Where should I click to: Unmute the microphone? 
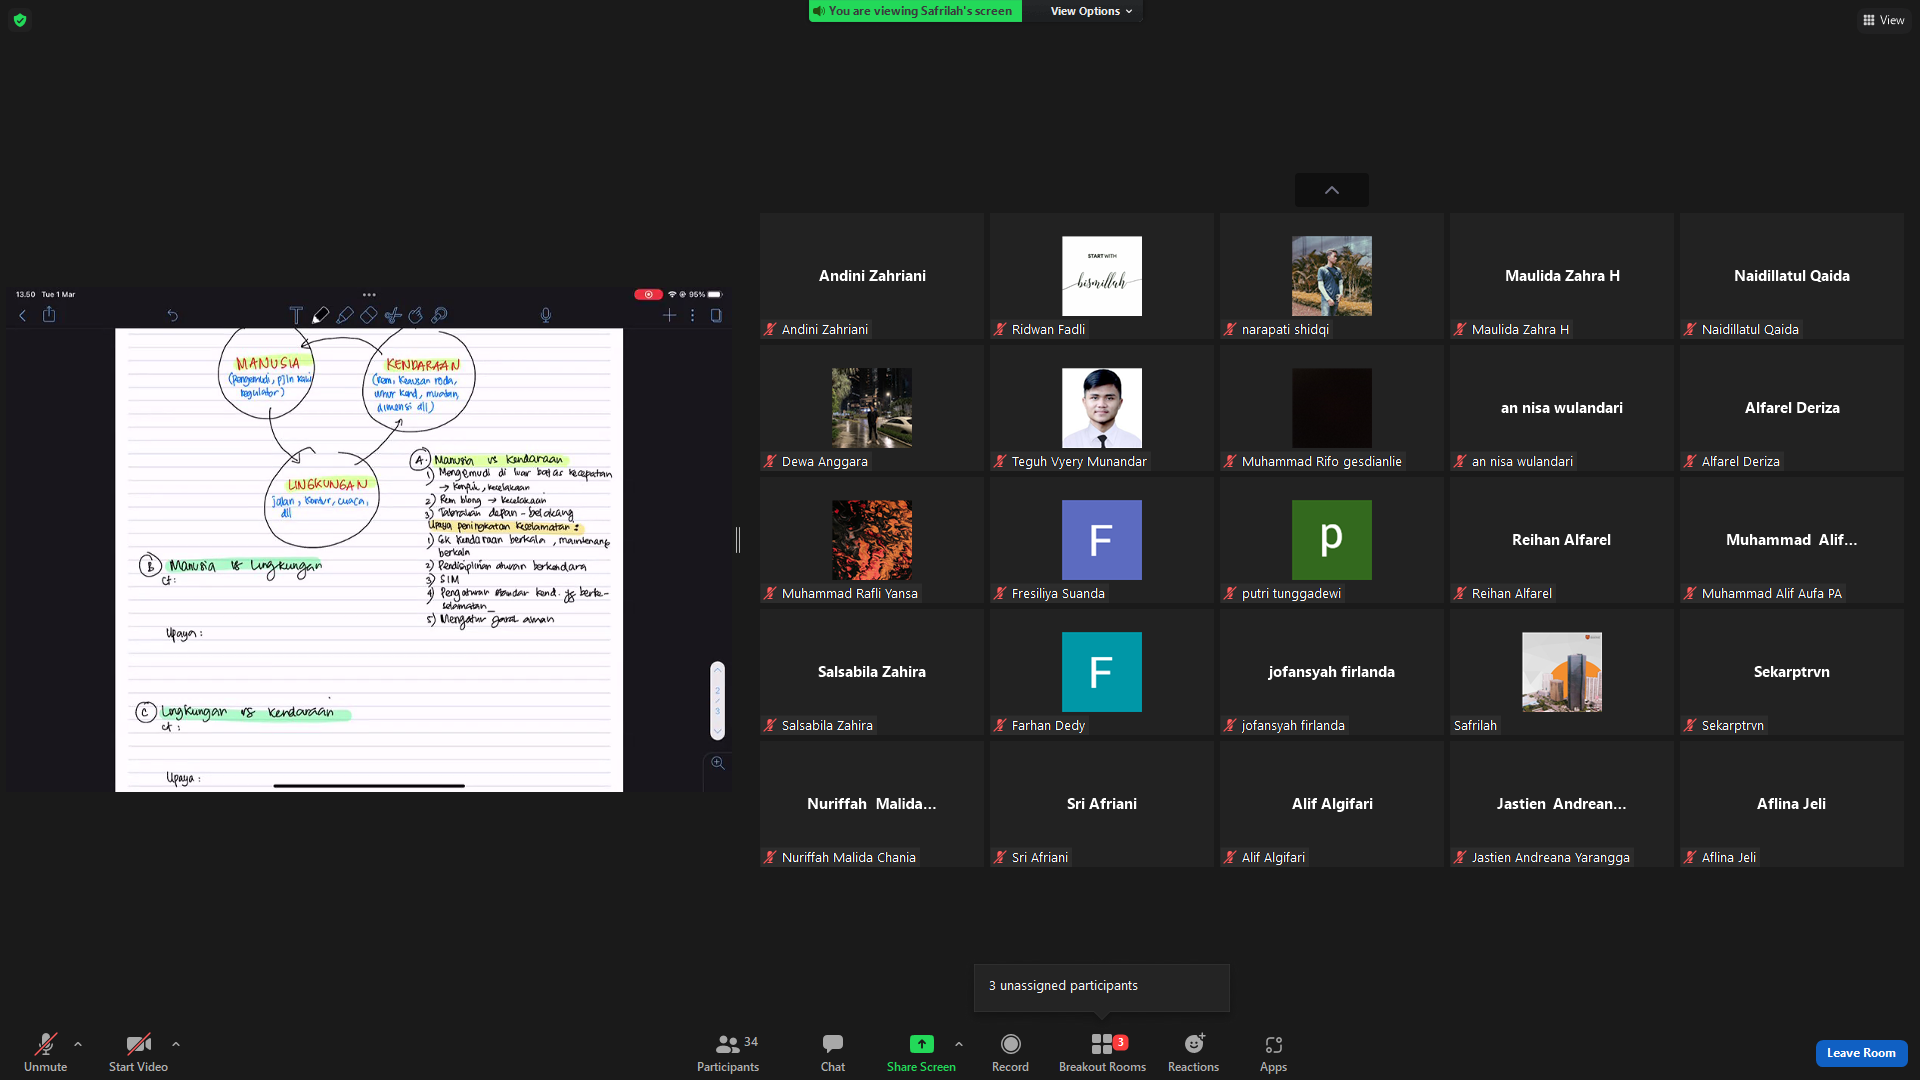(x=45, y=1052)
